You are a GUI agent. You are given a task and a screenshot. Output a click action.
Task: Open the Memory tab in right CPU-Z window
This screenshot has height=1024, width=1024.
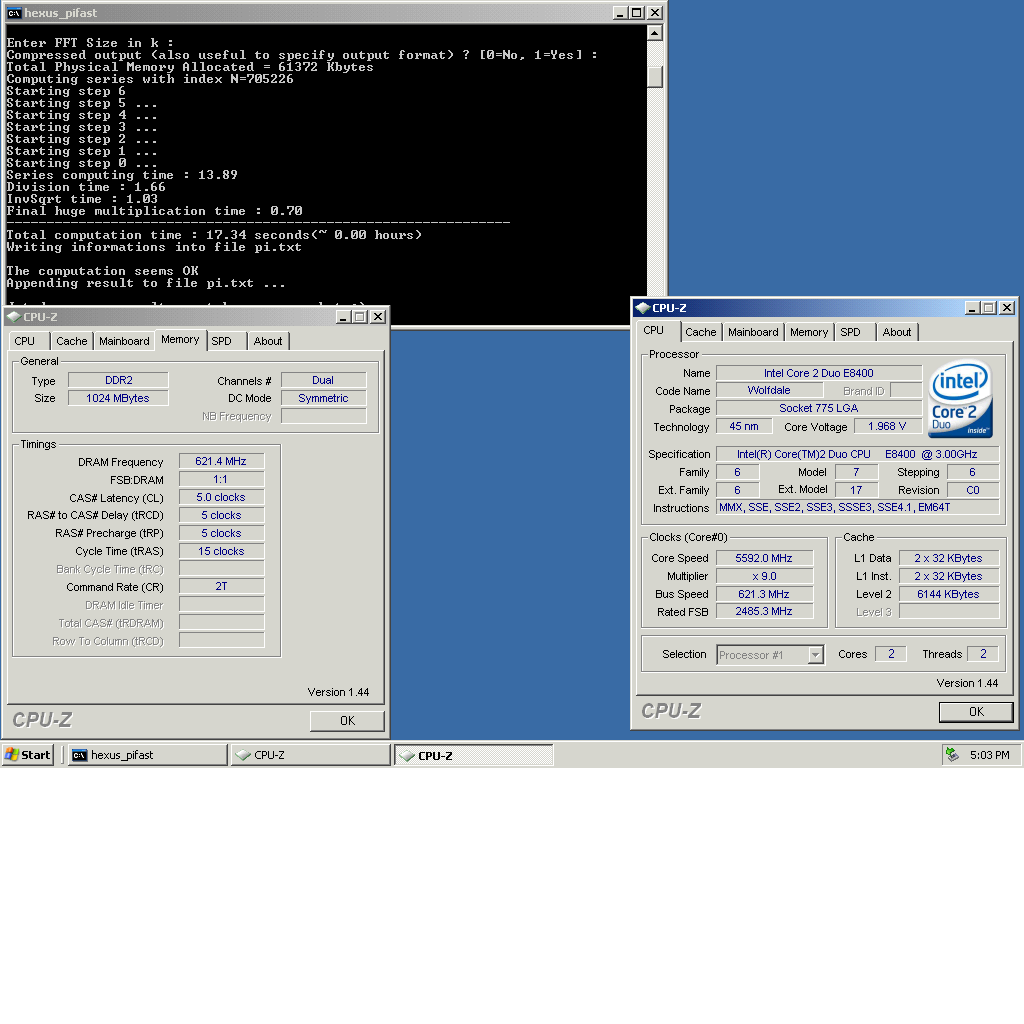coord(809,332)
